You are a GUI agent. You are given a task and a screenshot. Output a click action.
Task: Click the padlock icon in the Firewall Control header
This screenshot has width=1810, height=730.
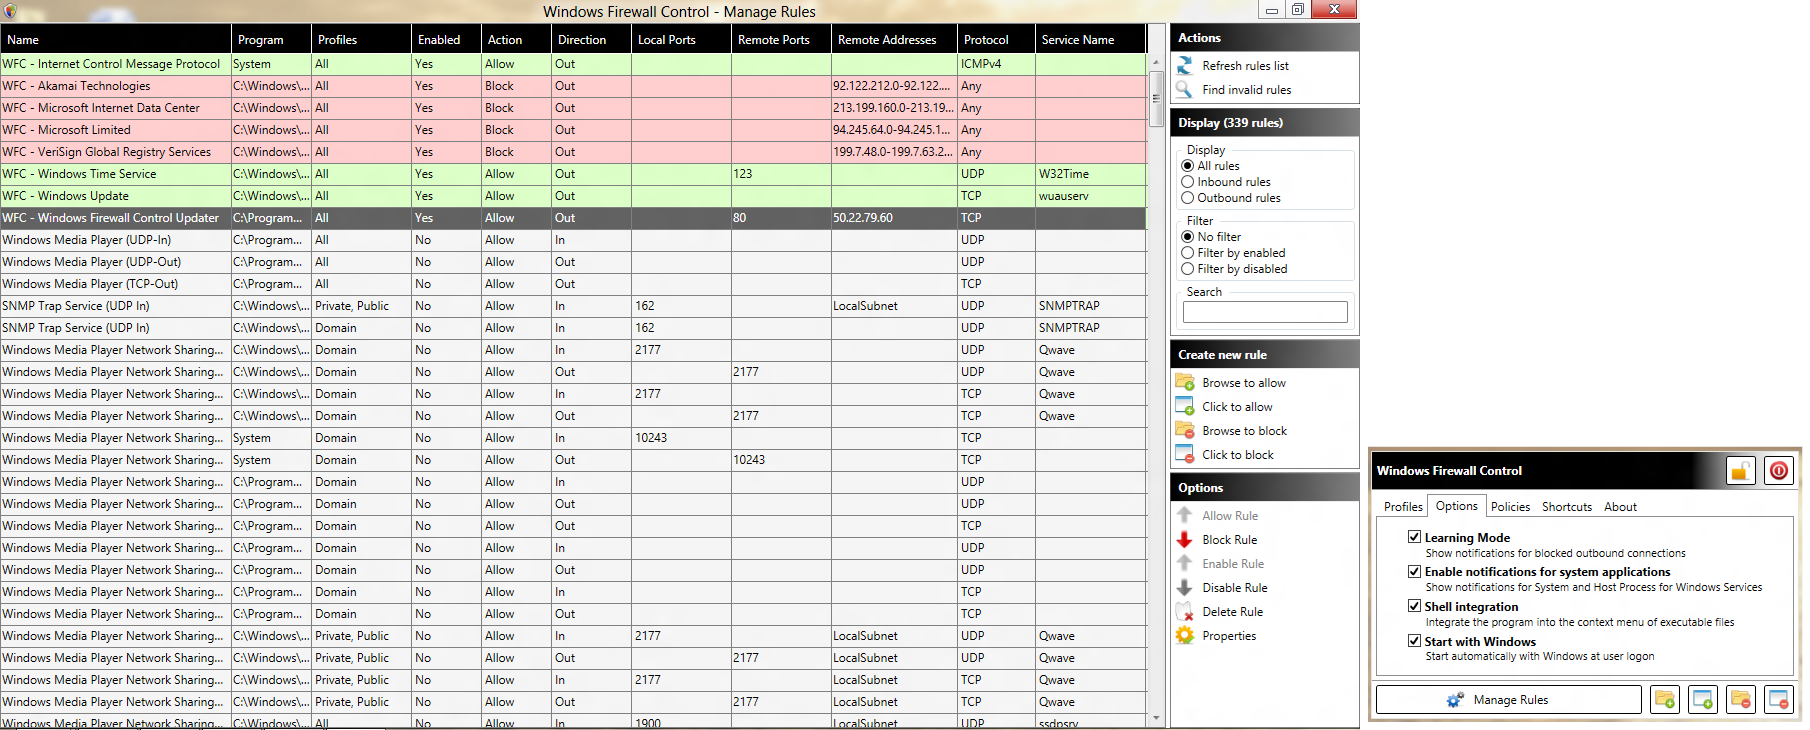coord(1740,471)
